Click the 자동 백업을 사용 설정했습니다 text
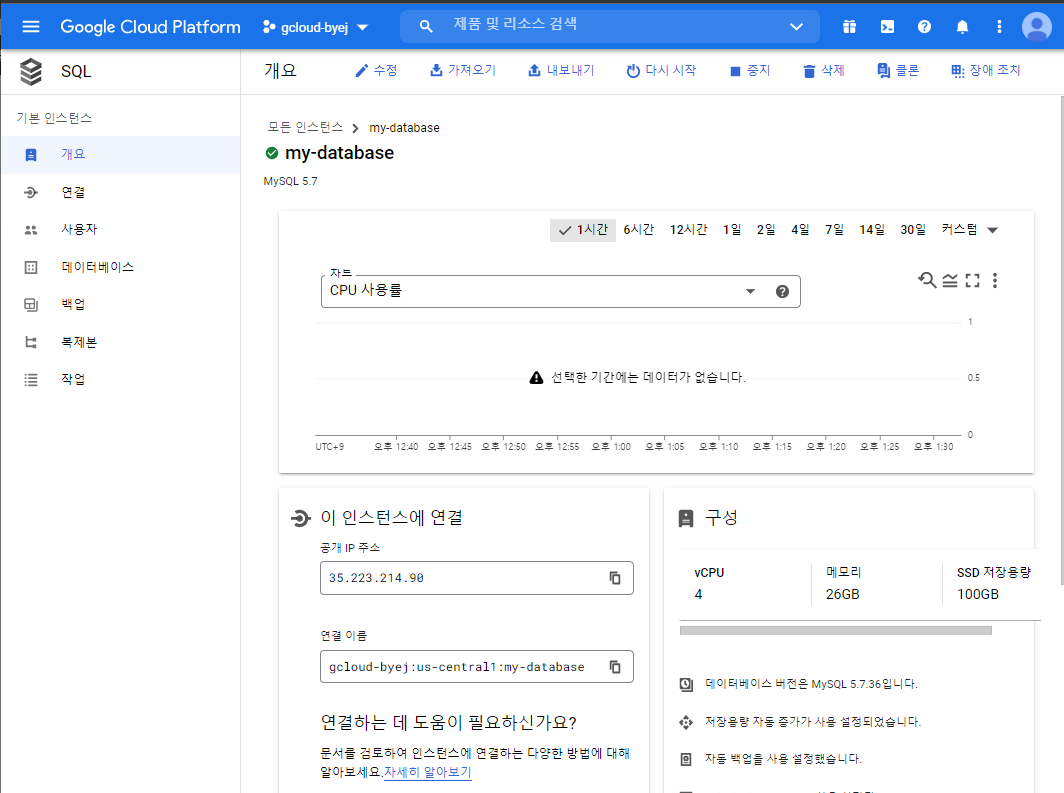1064x793 pixels. click(x=783, y=759)
